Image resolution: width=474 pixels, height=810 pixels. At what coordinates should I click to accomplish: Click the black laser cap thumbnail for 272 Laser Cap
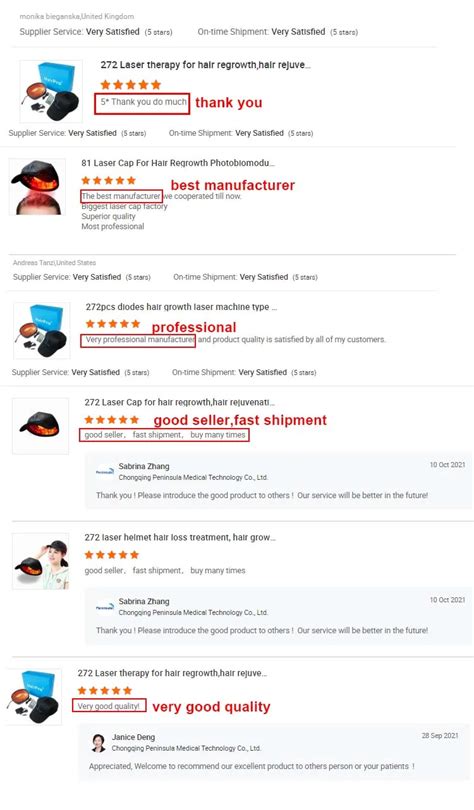click(40, 426)
